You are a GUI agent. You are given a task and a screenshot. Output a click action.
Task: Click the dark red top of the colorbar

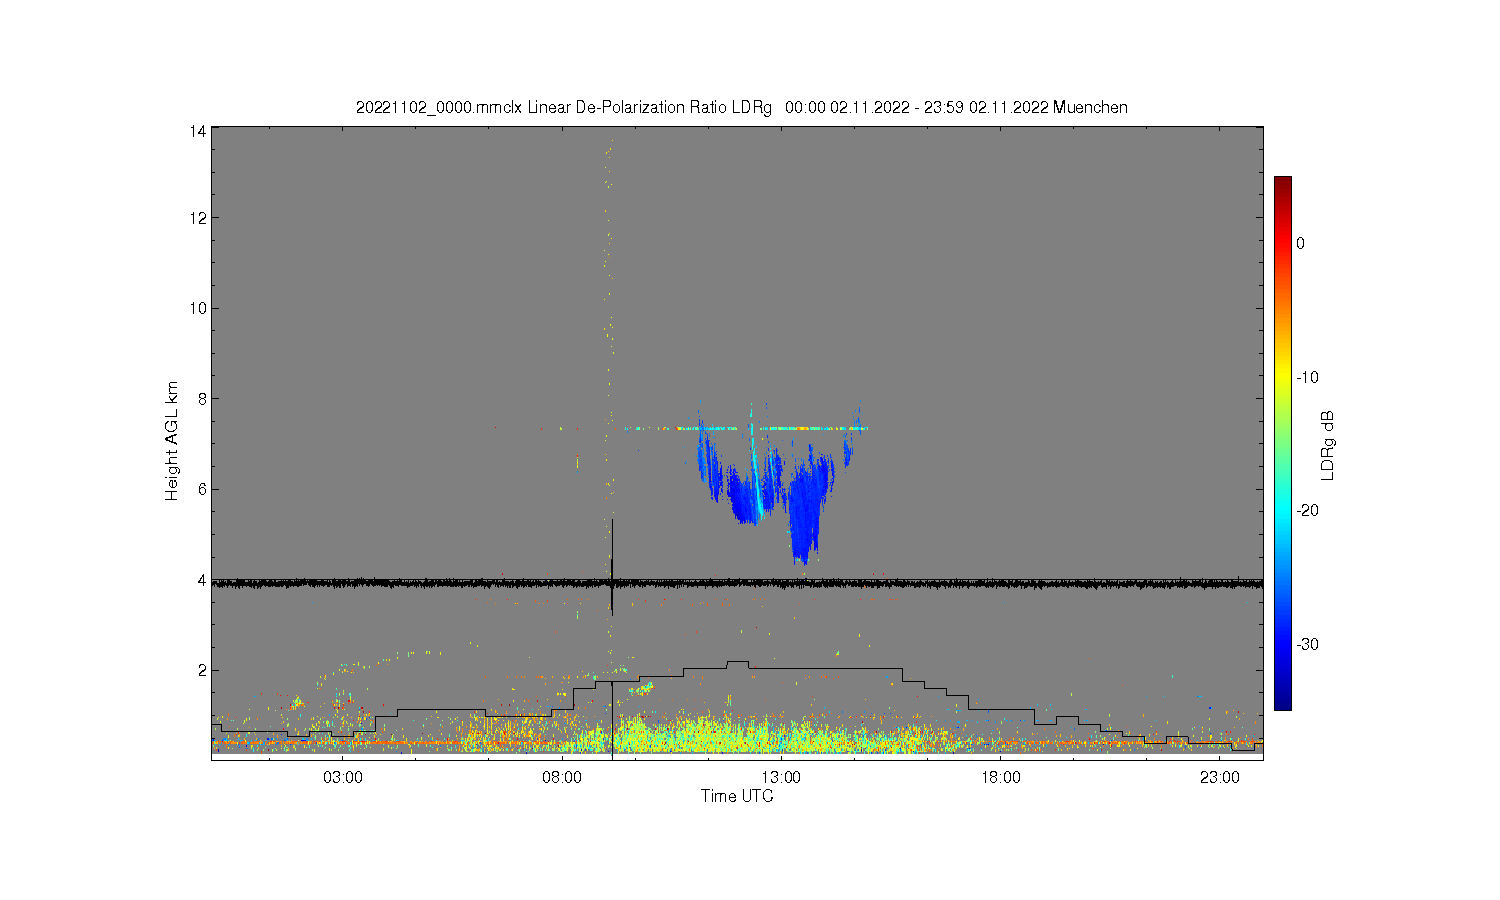point(1282,183)
